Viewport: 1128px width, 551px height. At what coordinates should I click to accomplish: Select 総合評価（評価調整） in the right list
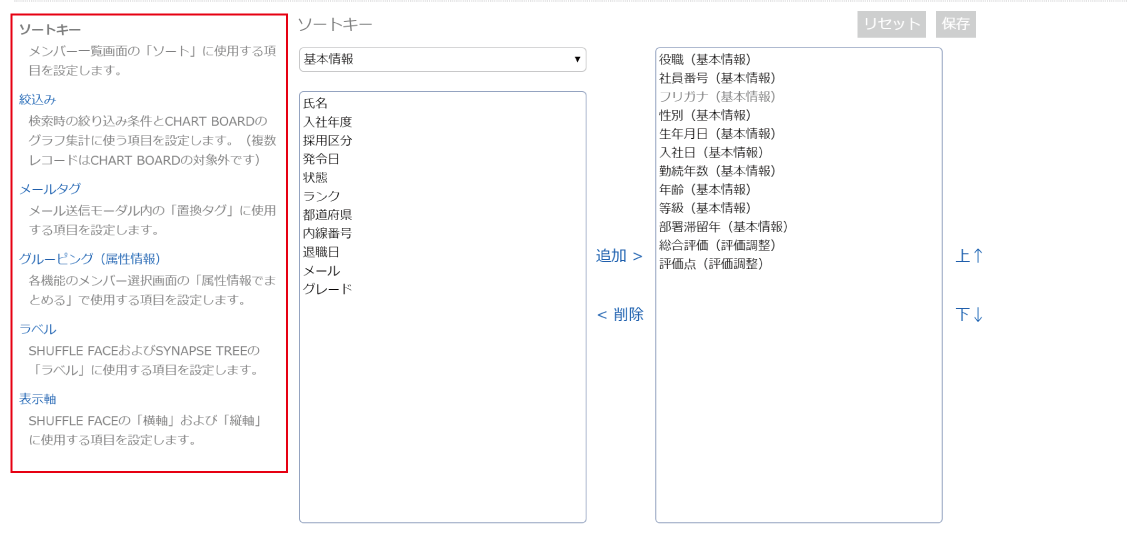[x=717, y=245]
